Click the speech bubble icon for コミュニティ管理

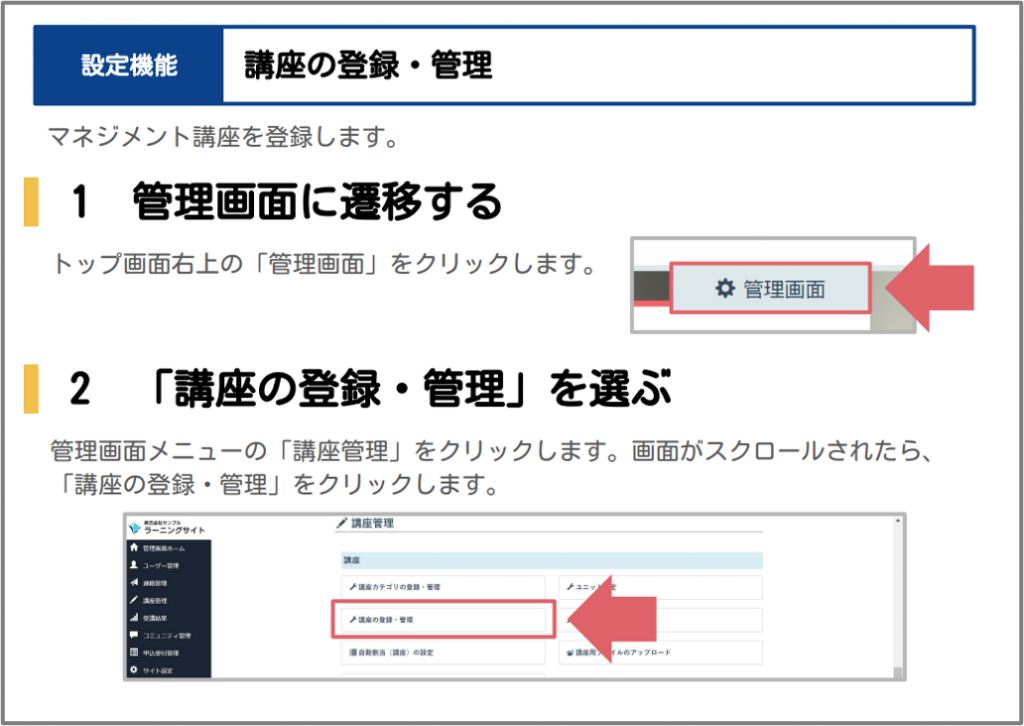(134, 635)
